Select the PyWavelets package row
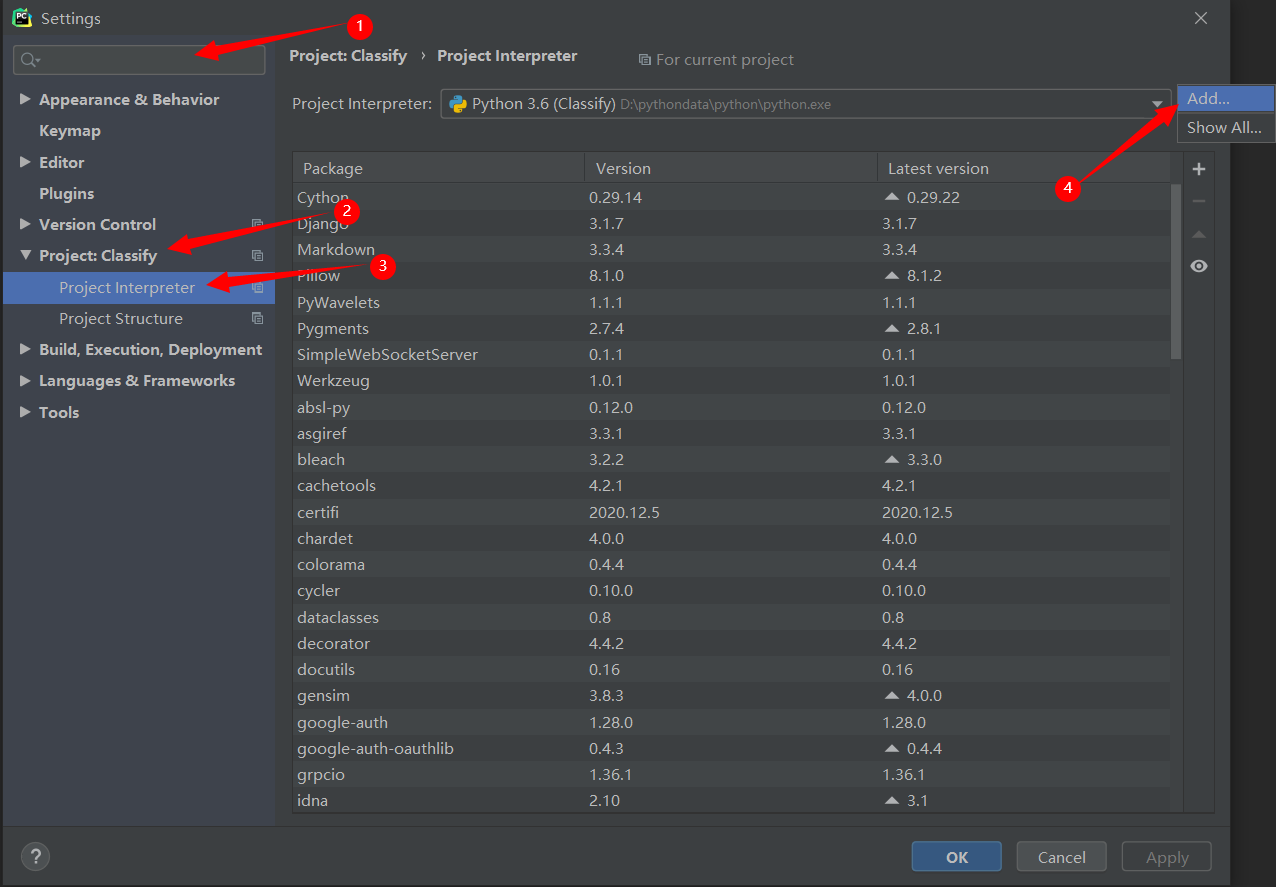Viewport: 1276px width, 887px height. (731, 302)
